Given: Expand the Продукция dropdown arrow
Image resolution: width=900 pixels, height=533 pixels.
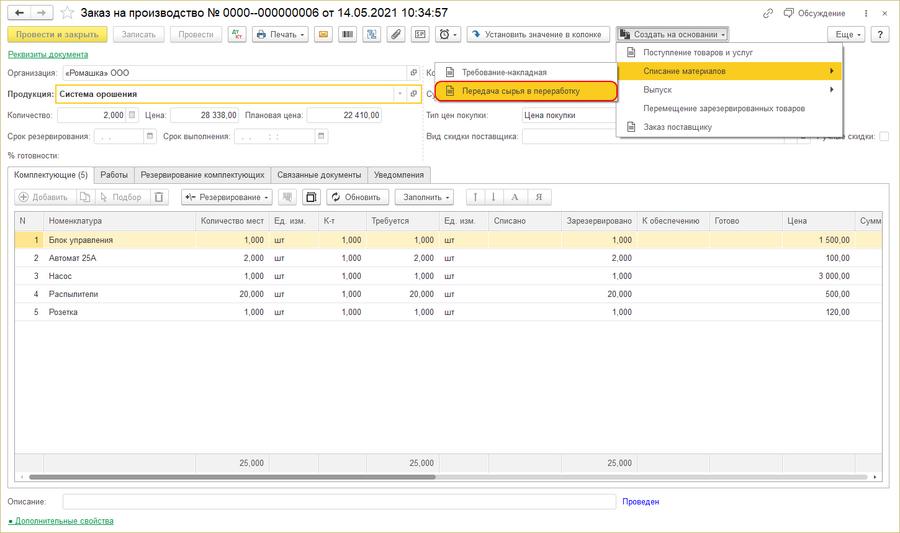Looking at the screenshot, I should [x=400, y=94].
